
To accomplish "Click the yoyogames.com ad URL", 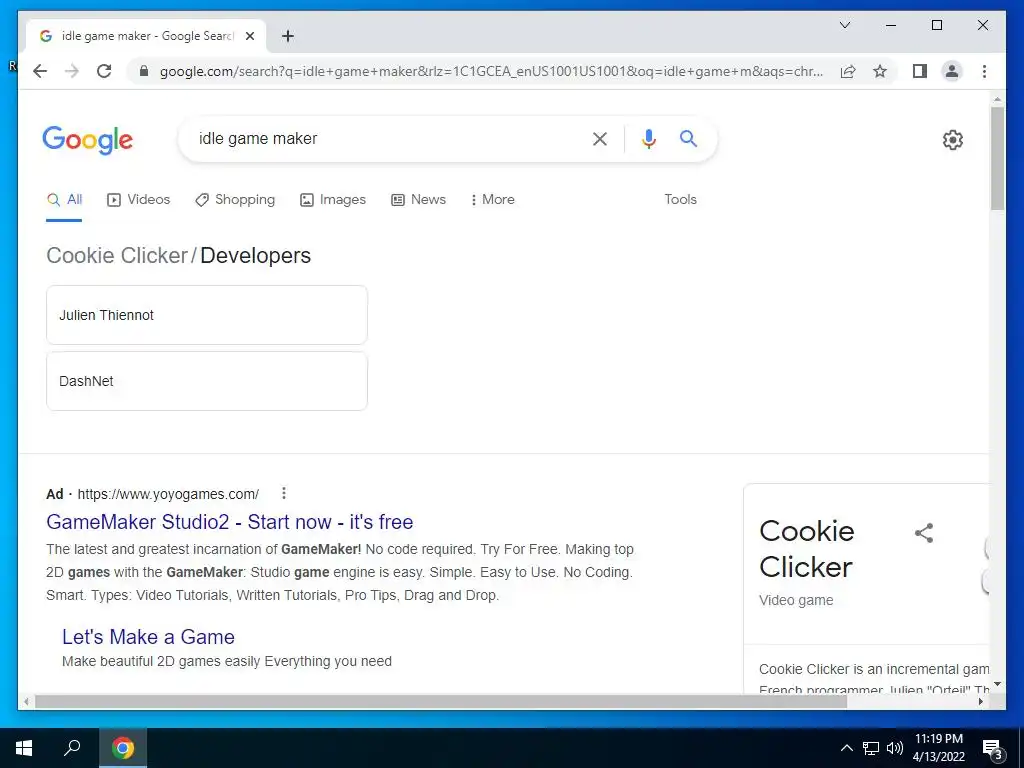I will [x=168, y=494].
